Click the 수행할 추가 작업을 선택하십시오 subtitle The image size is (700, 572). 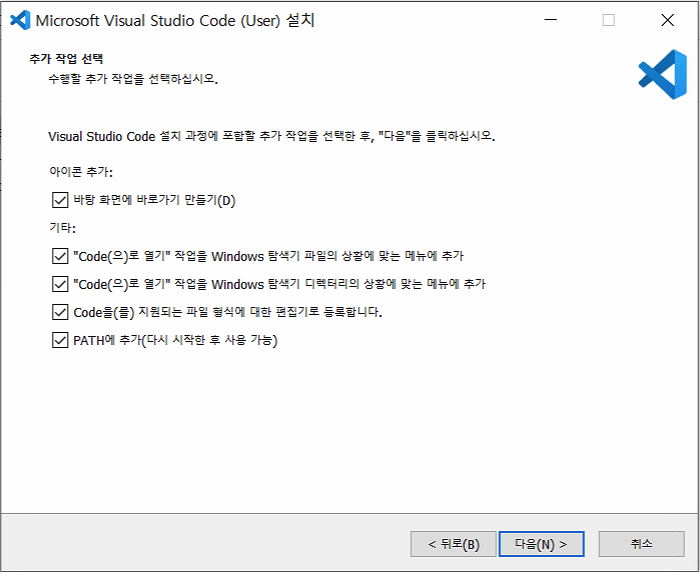[x=133, y=78]
